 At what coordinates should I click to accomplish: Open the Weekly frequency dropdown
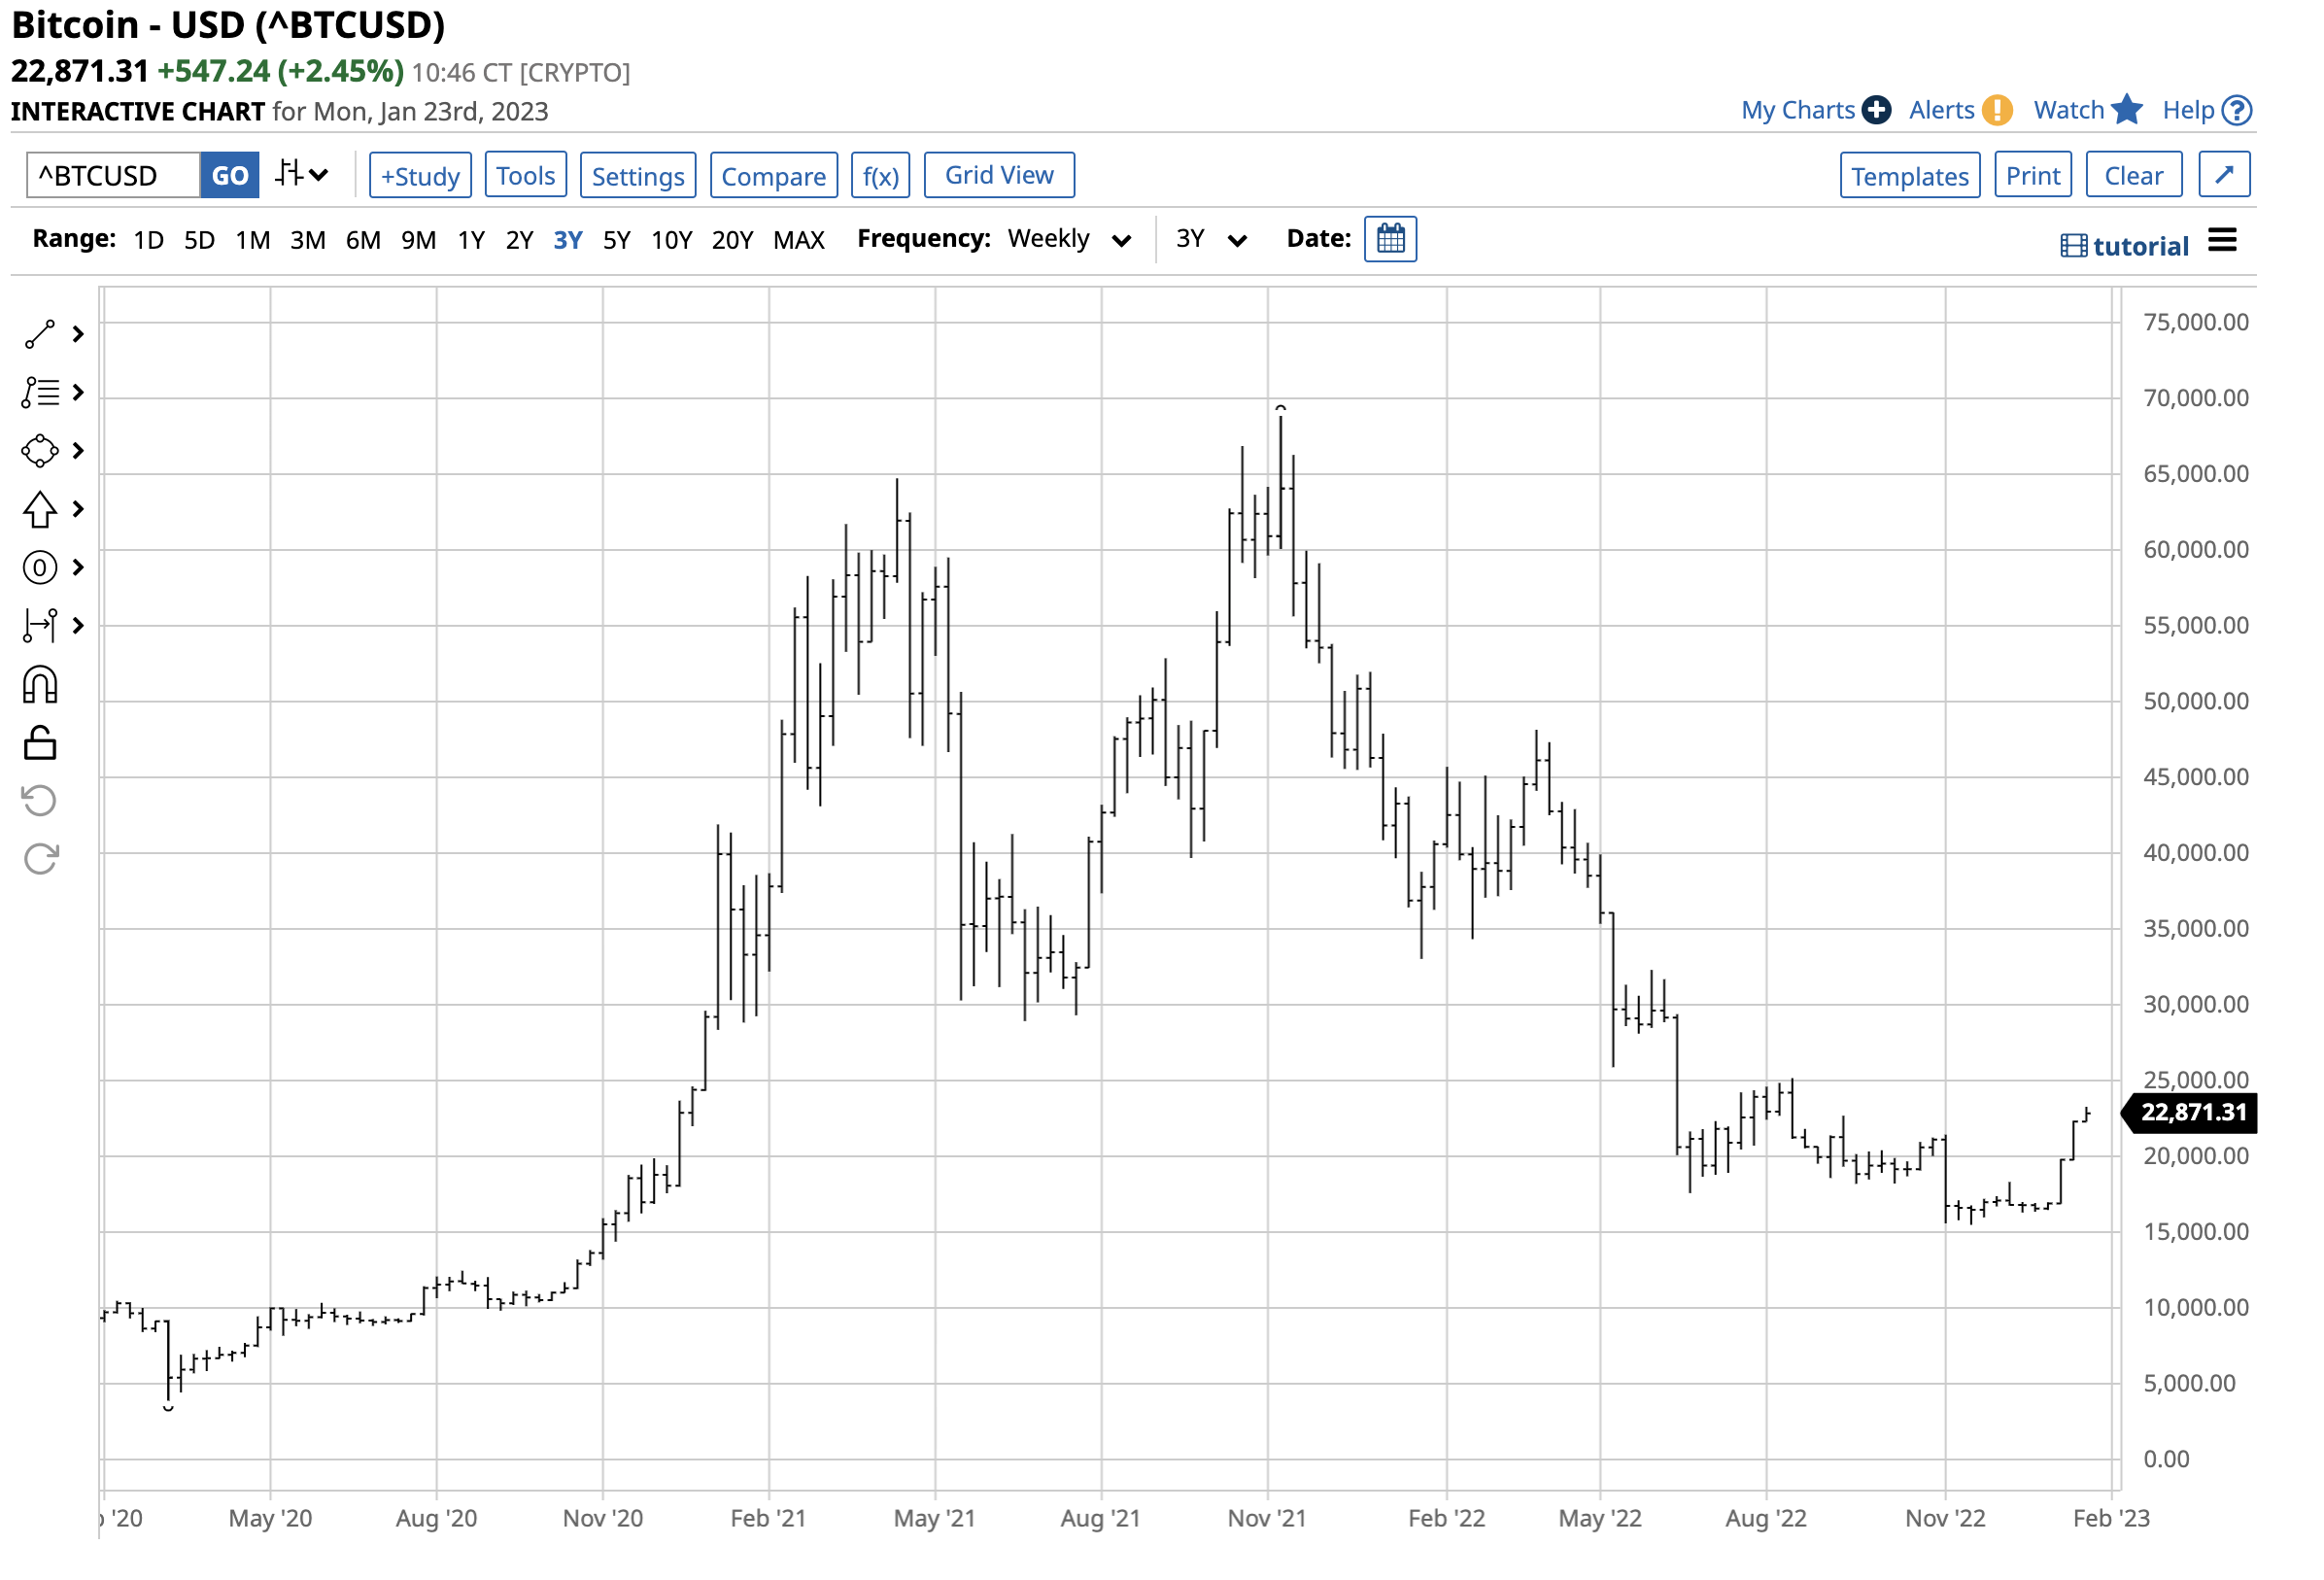point(1069,239)
